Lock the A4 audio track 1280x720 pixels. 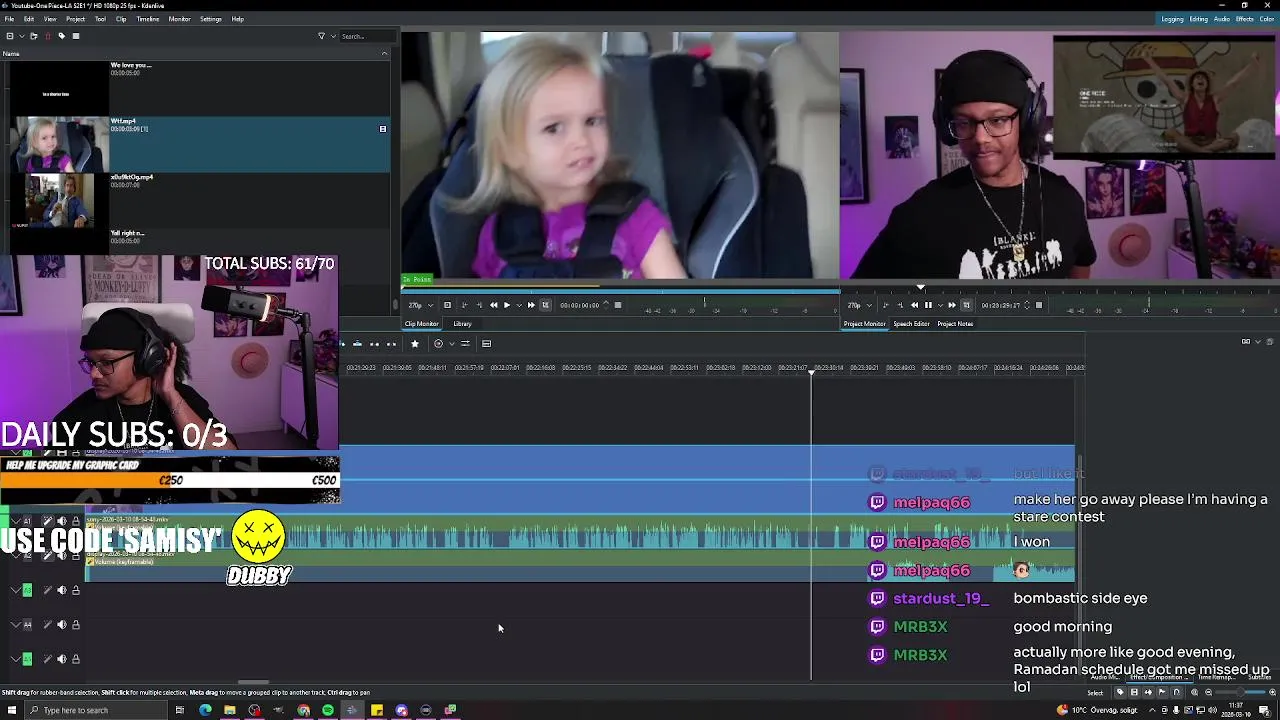click(x=75, y=625)
